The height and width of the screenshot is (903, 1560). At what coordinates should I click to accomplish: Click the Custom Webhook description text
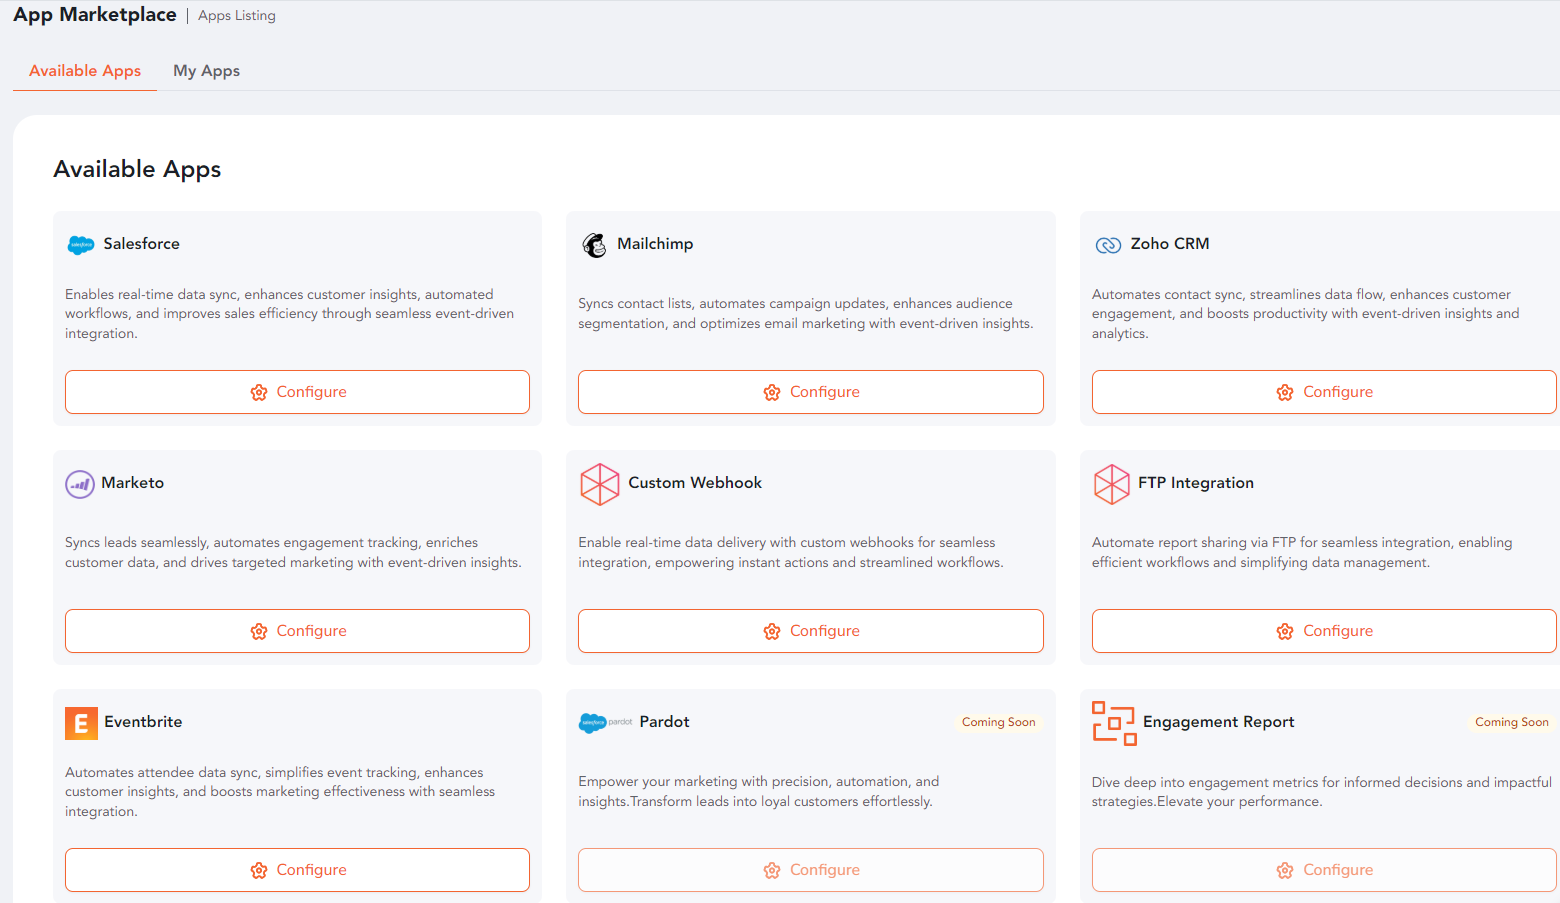(791, 553)
